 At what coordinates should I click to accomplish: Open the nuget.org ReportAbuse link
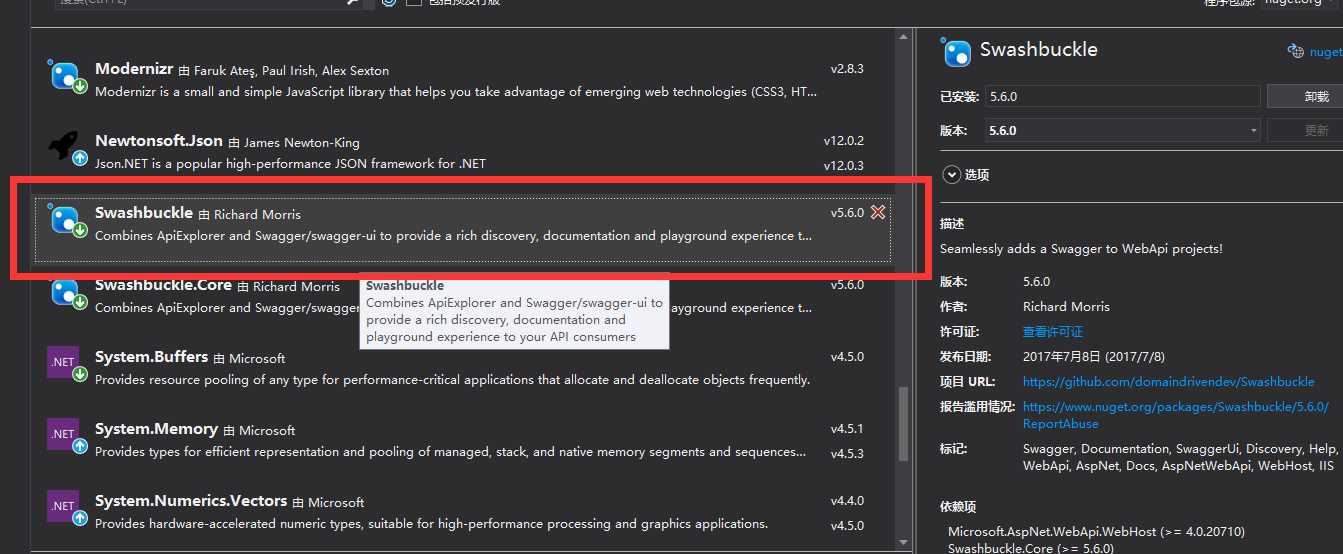(x=1176, y=415)
